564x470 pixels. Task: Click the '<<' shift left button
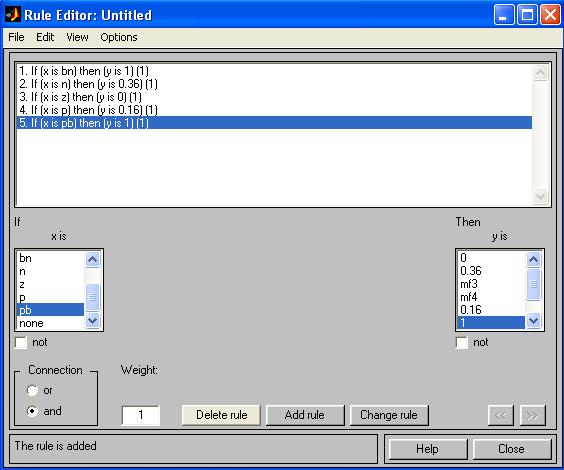coord(501,415)
